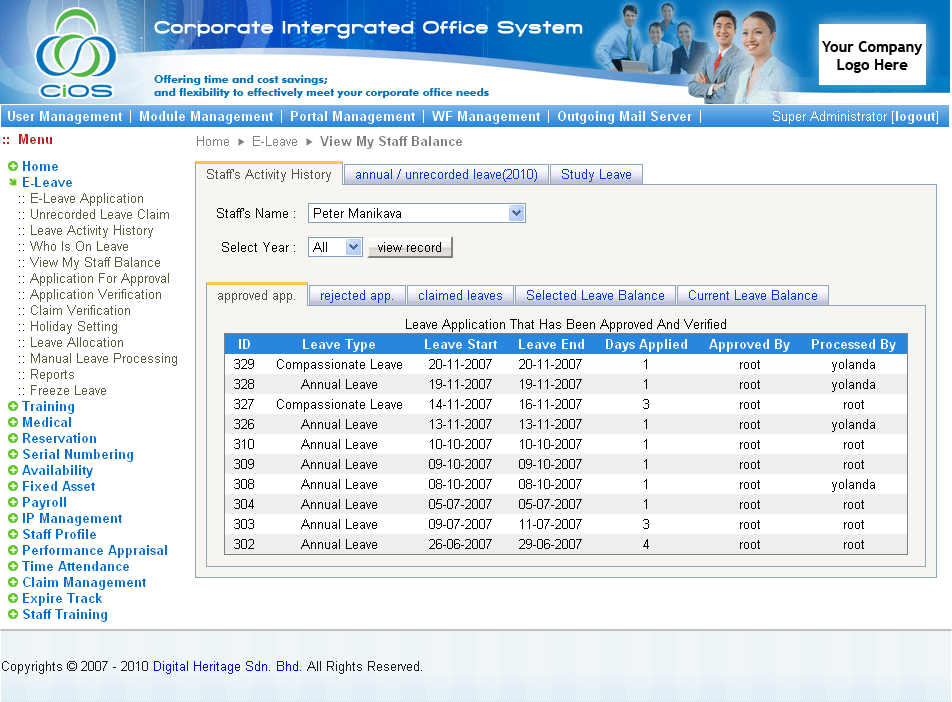Image resolution: width=952 pixels, height=702 pixels.
Task: Click the green plus icon beside Staff Profile
Action: click(13, 535)
